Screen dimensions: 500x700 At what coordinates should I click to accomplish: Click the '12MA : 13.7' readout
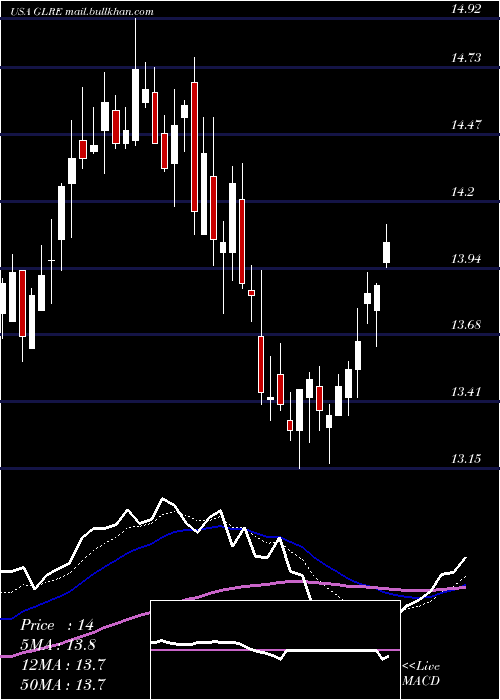click(x=63, y=665)
